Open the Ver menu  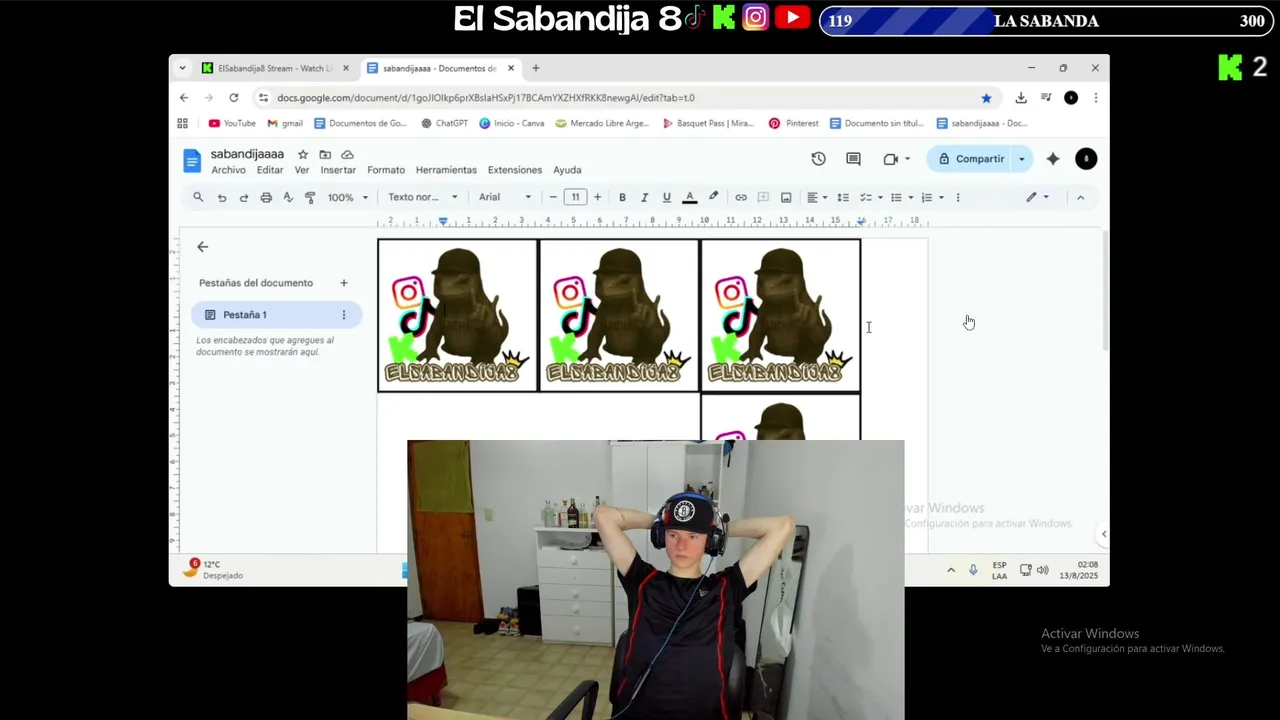click(x=302, y=170)
